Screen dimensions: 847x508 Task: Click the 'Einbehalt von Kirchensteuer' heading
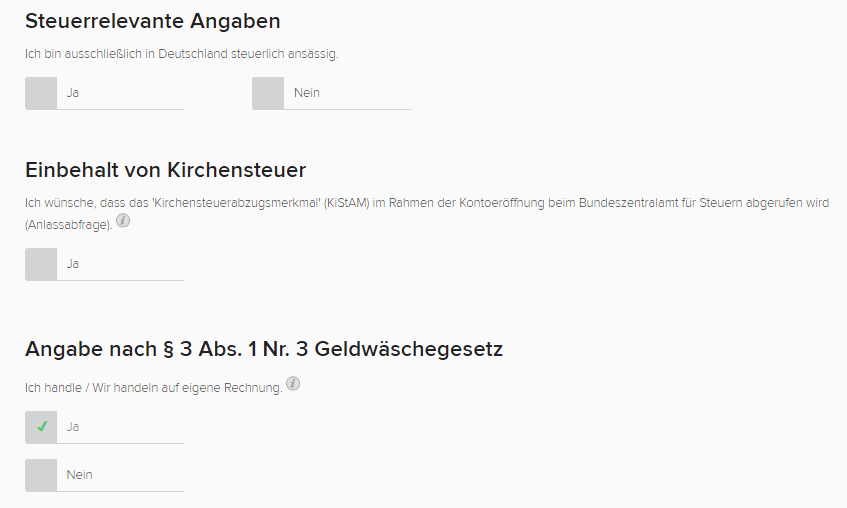tap(165, 168)
